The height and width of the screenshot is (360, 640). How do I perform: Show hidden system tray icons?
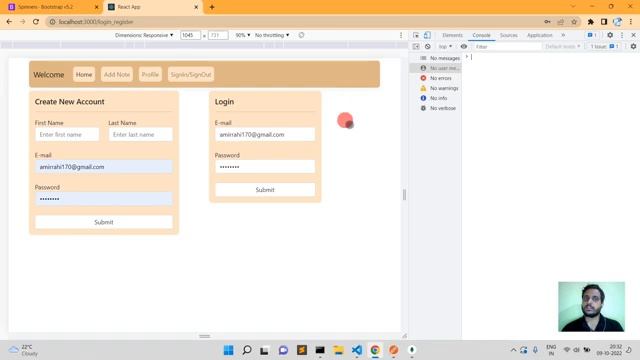coord(513,350)
